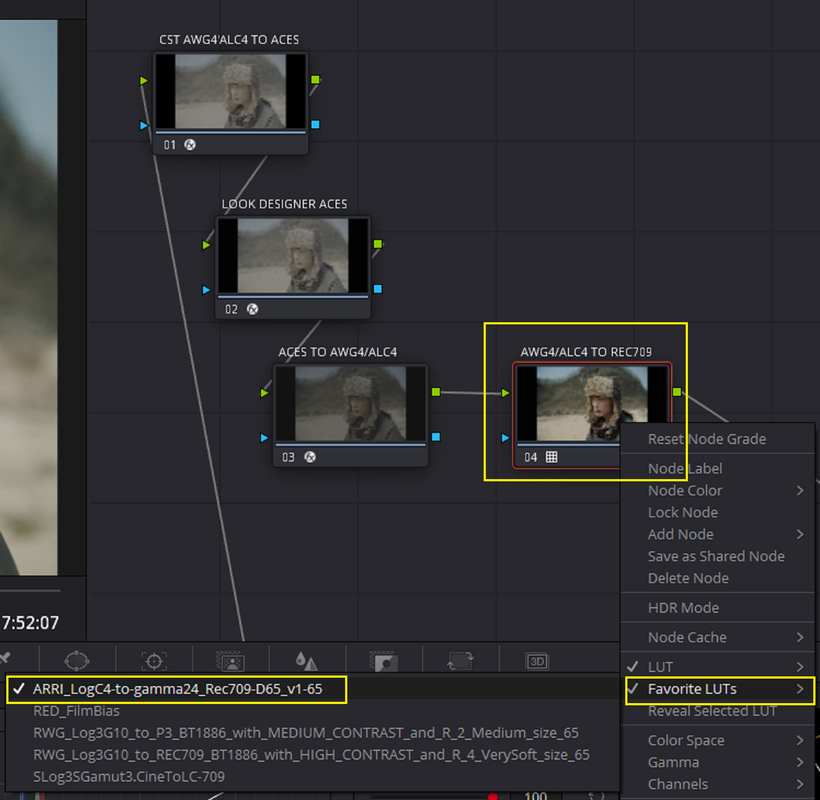Expand the Channels submenu

click(x=718, y=784)
